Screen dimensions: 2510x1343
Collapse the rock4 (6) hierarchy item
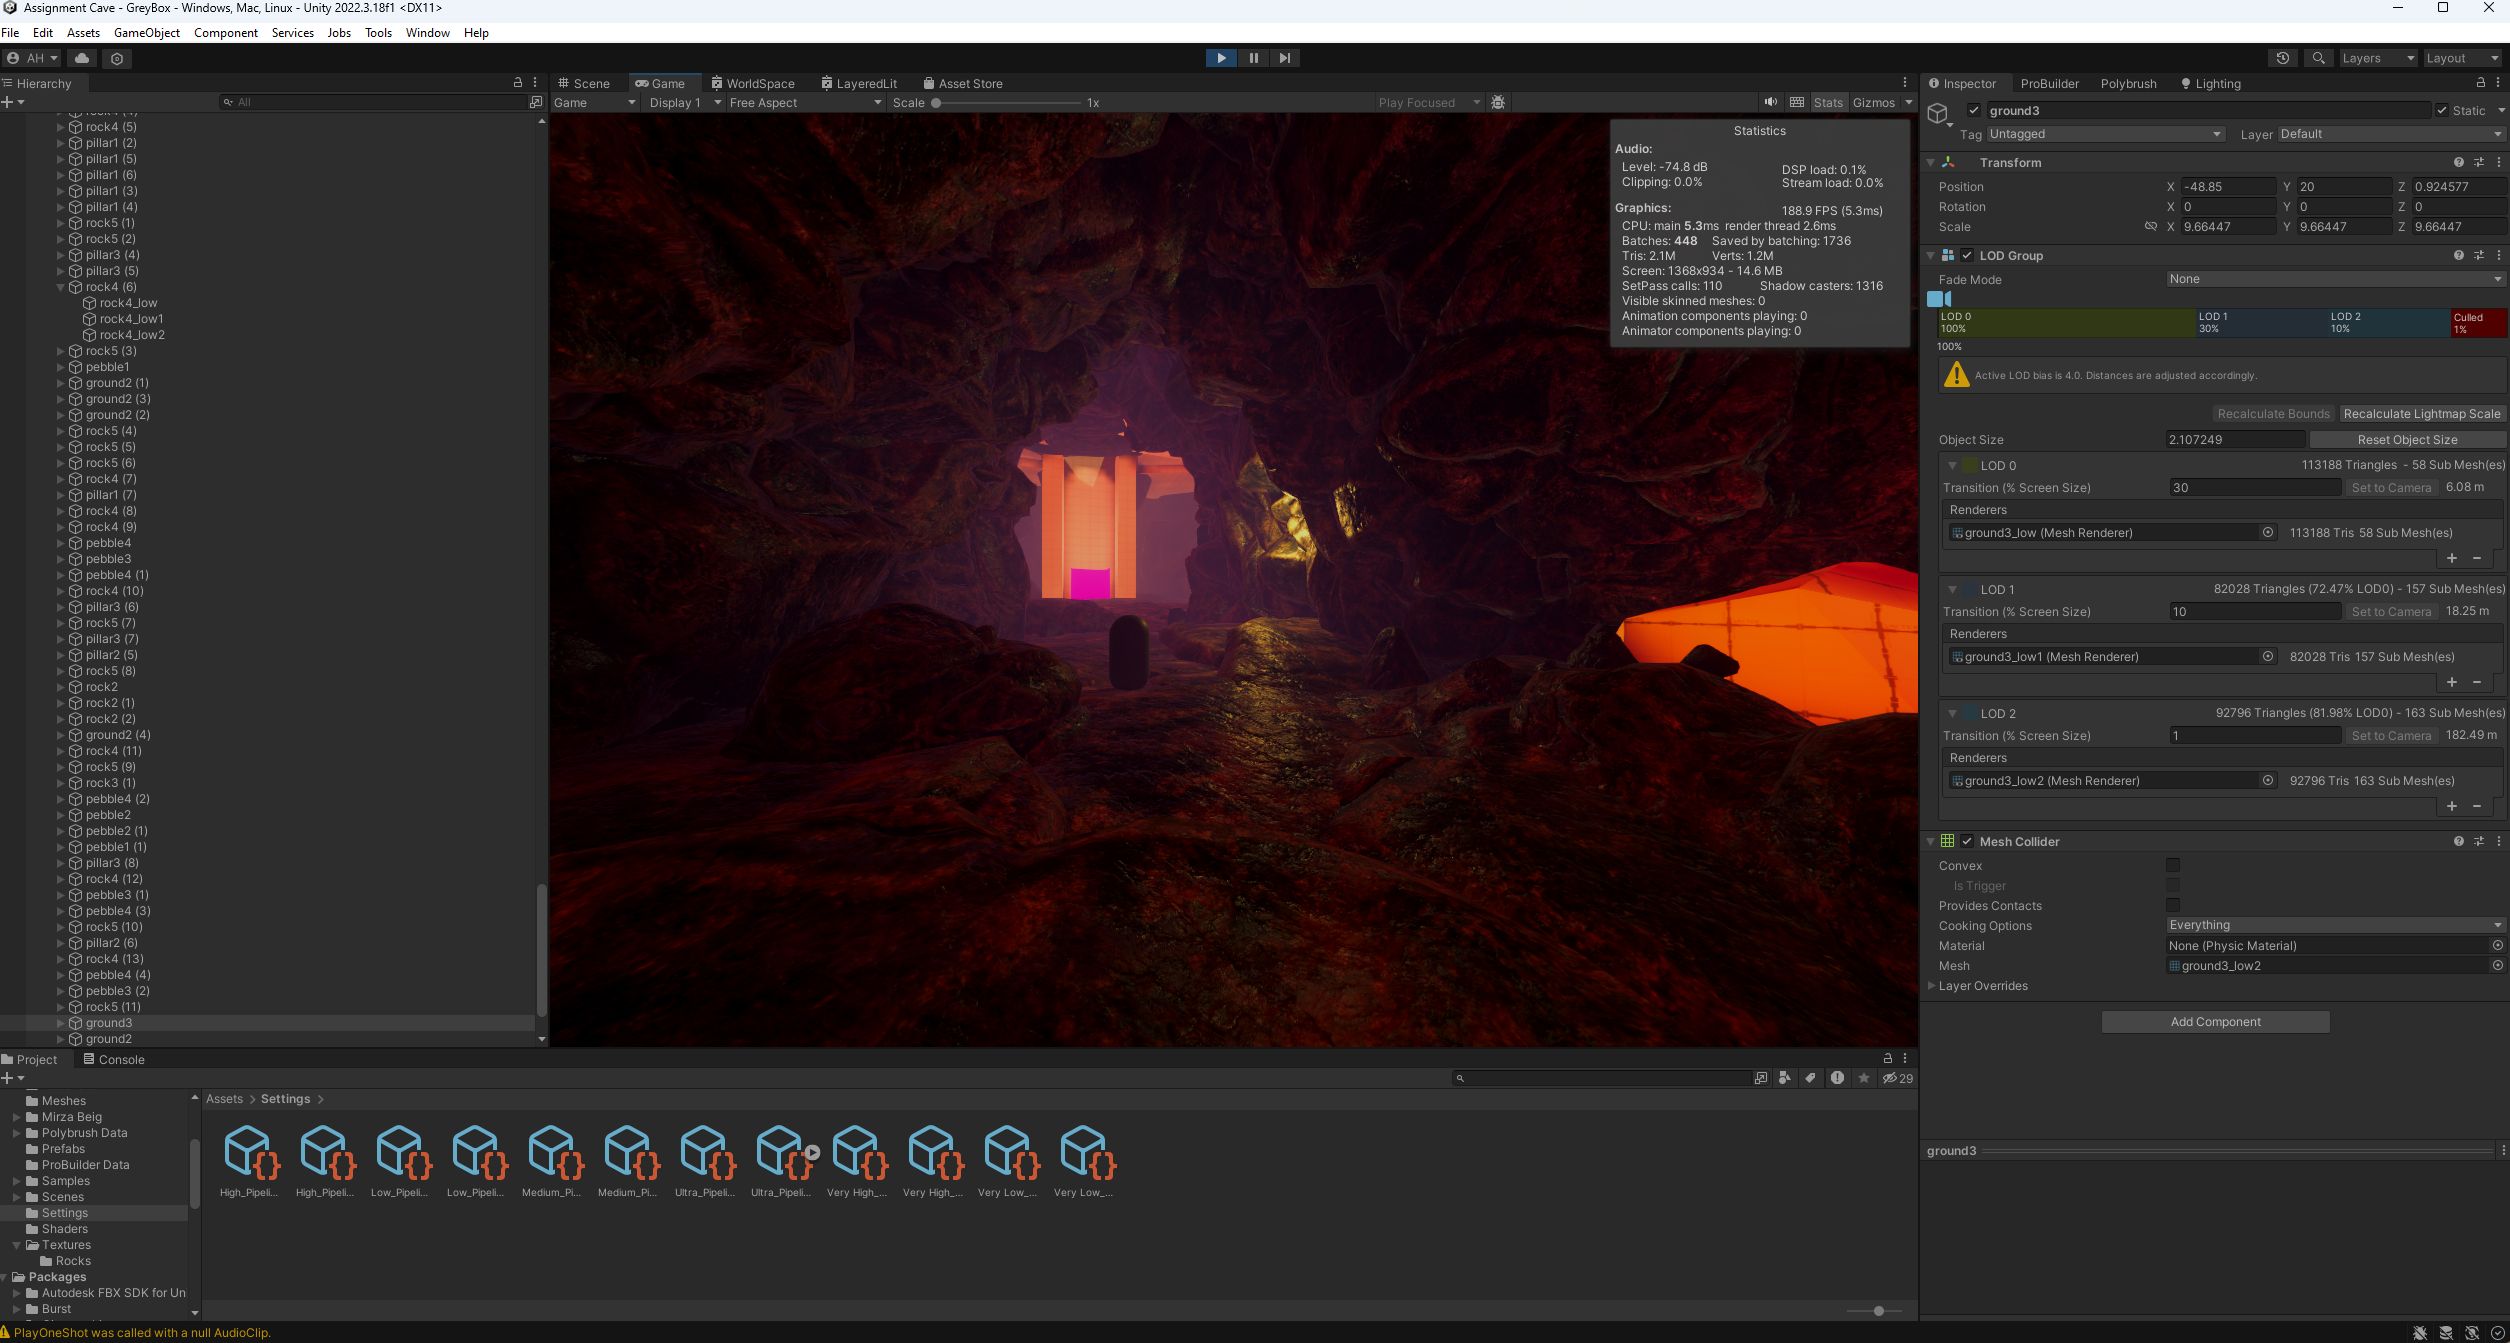click(62, 287)
